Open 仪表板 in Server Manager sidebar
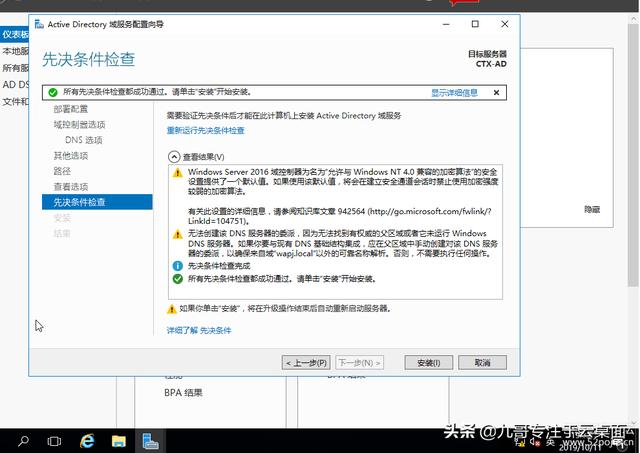 click(15, 34)
